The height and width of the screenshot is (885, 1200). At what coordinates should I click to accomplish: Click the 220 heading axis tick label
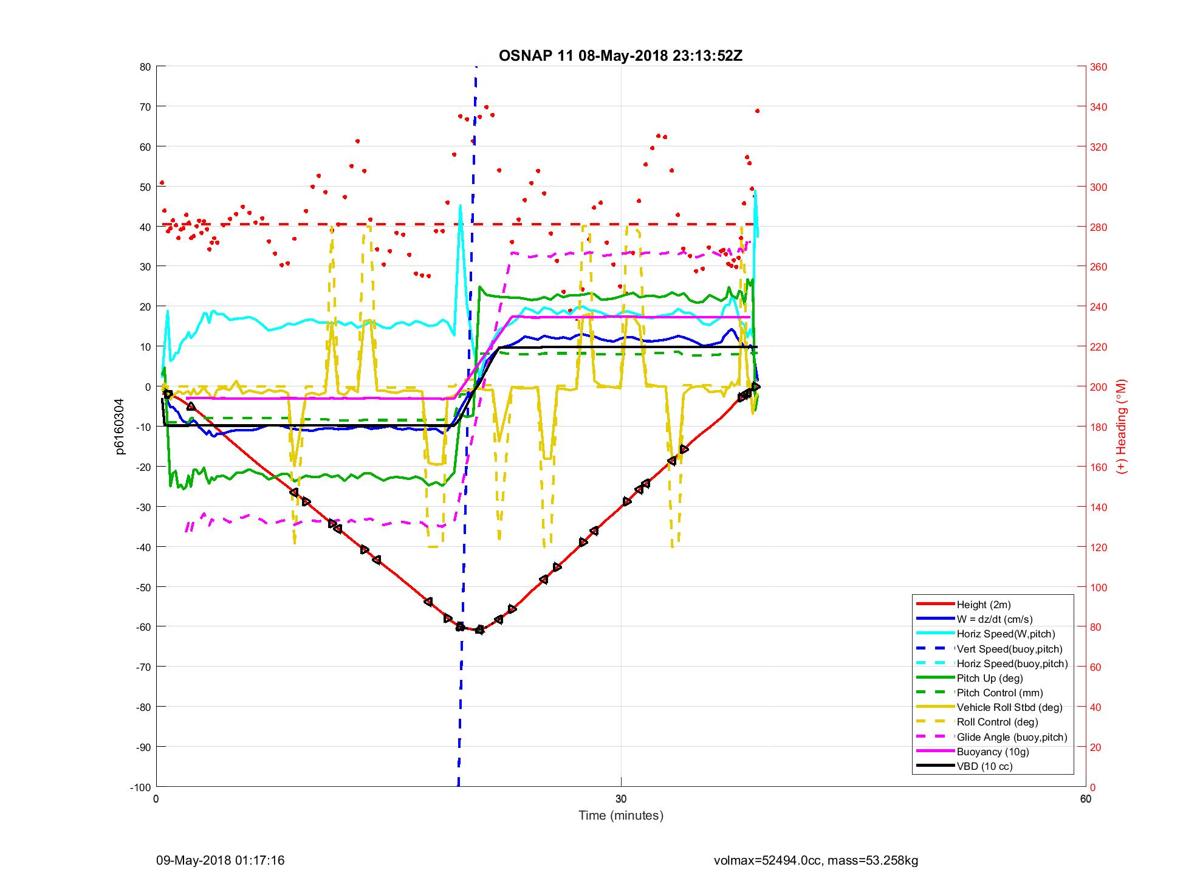click(x=1100, y=347)
